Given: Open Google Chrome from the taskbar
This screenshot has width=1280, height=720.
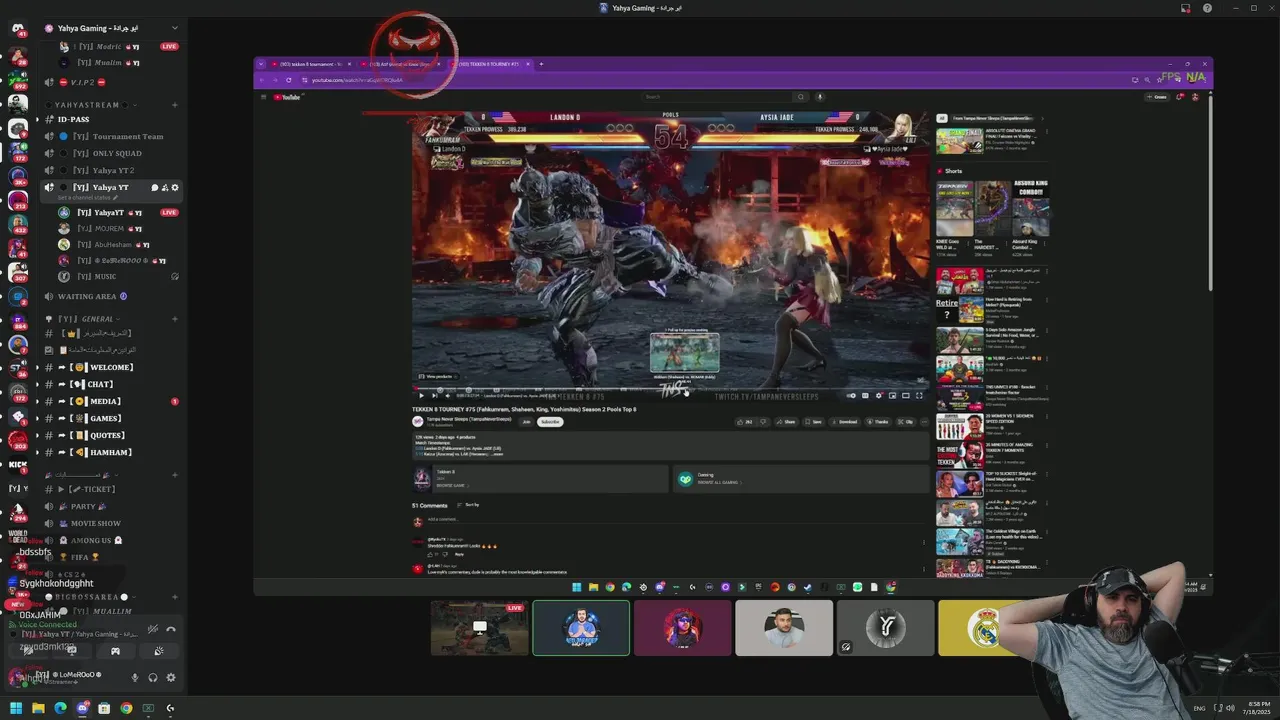Looking at the screenshot, I should pyautogui.click(x=126, y=708).
